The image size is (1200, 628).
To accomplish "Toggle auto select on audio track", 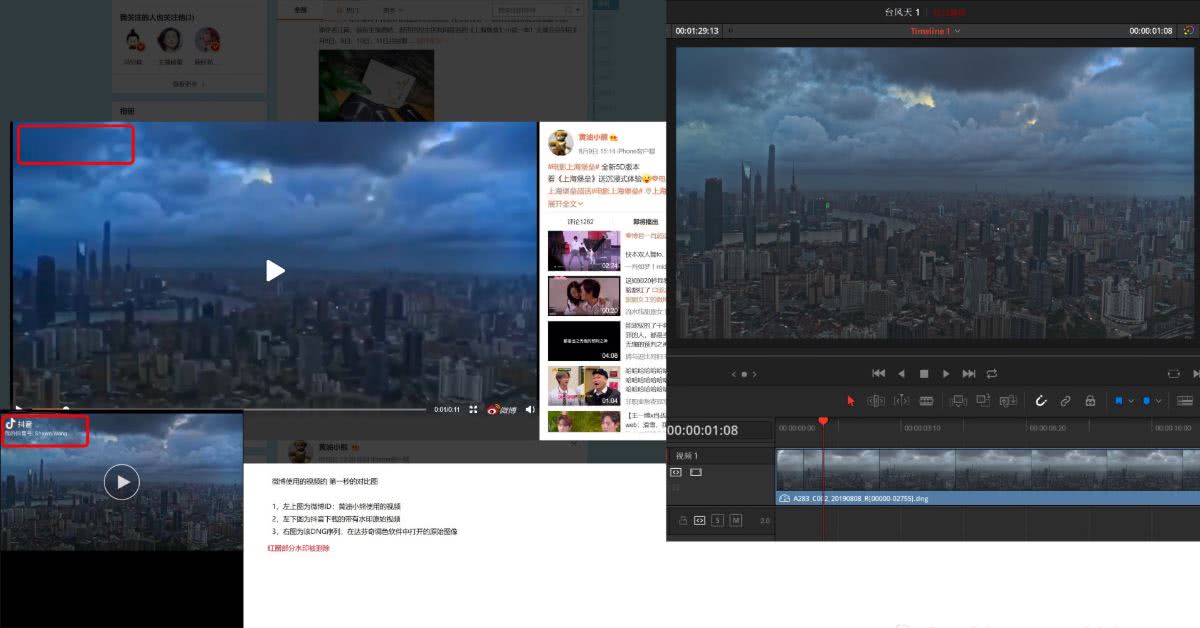I will click(x=700, y=520).
